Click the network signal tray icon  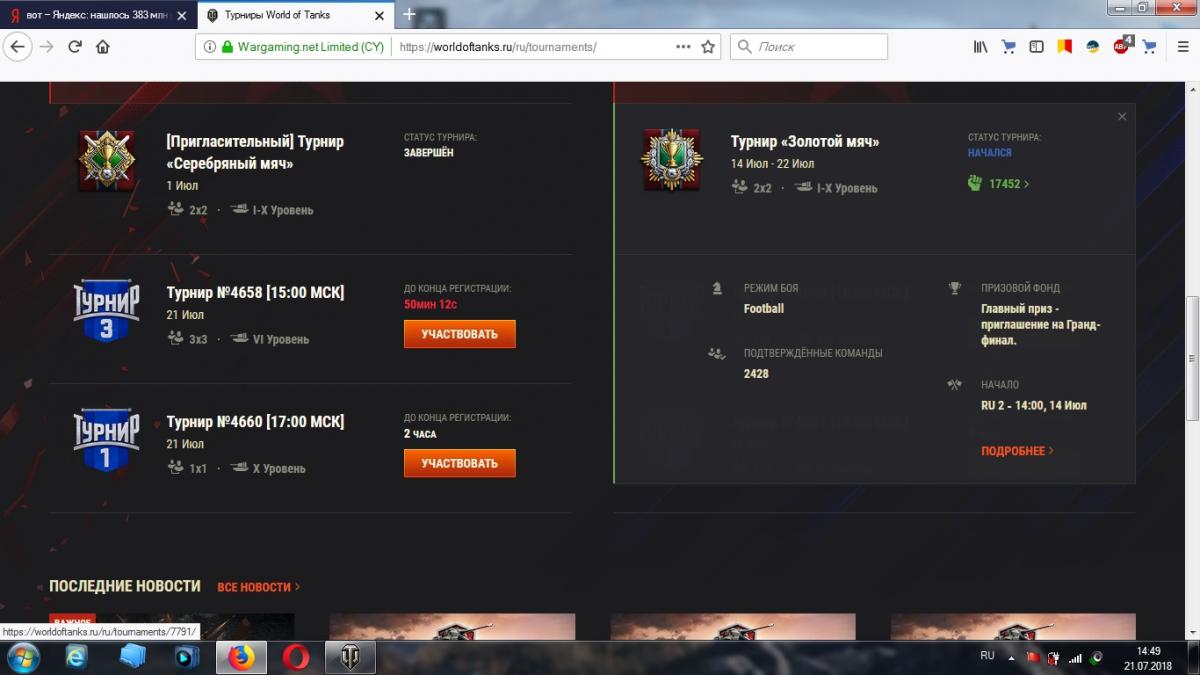click(x=1076, y=657)
